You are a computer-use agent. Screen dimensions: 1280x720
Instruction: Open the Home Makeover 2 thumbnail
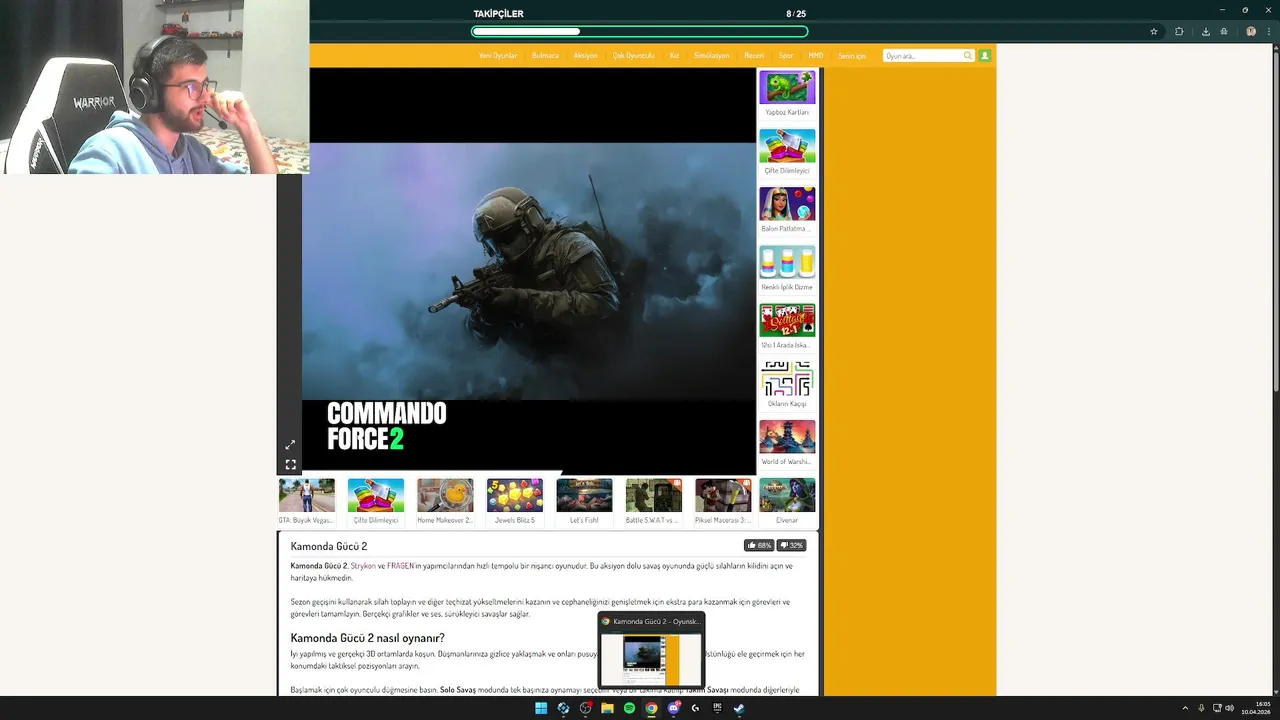(445, 496)
